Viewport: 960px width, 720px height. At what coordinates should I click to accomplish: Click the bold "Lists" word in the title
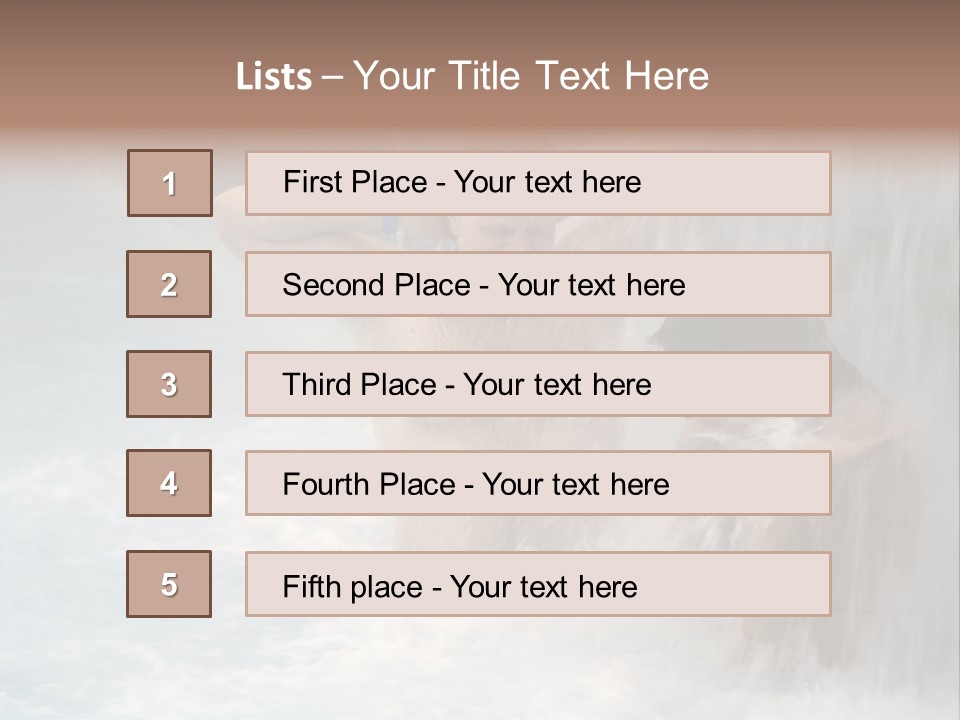pyautogui.click(x=273, y=77)
